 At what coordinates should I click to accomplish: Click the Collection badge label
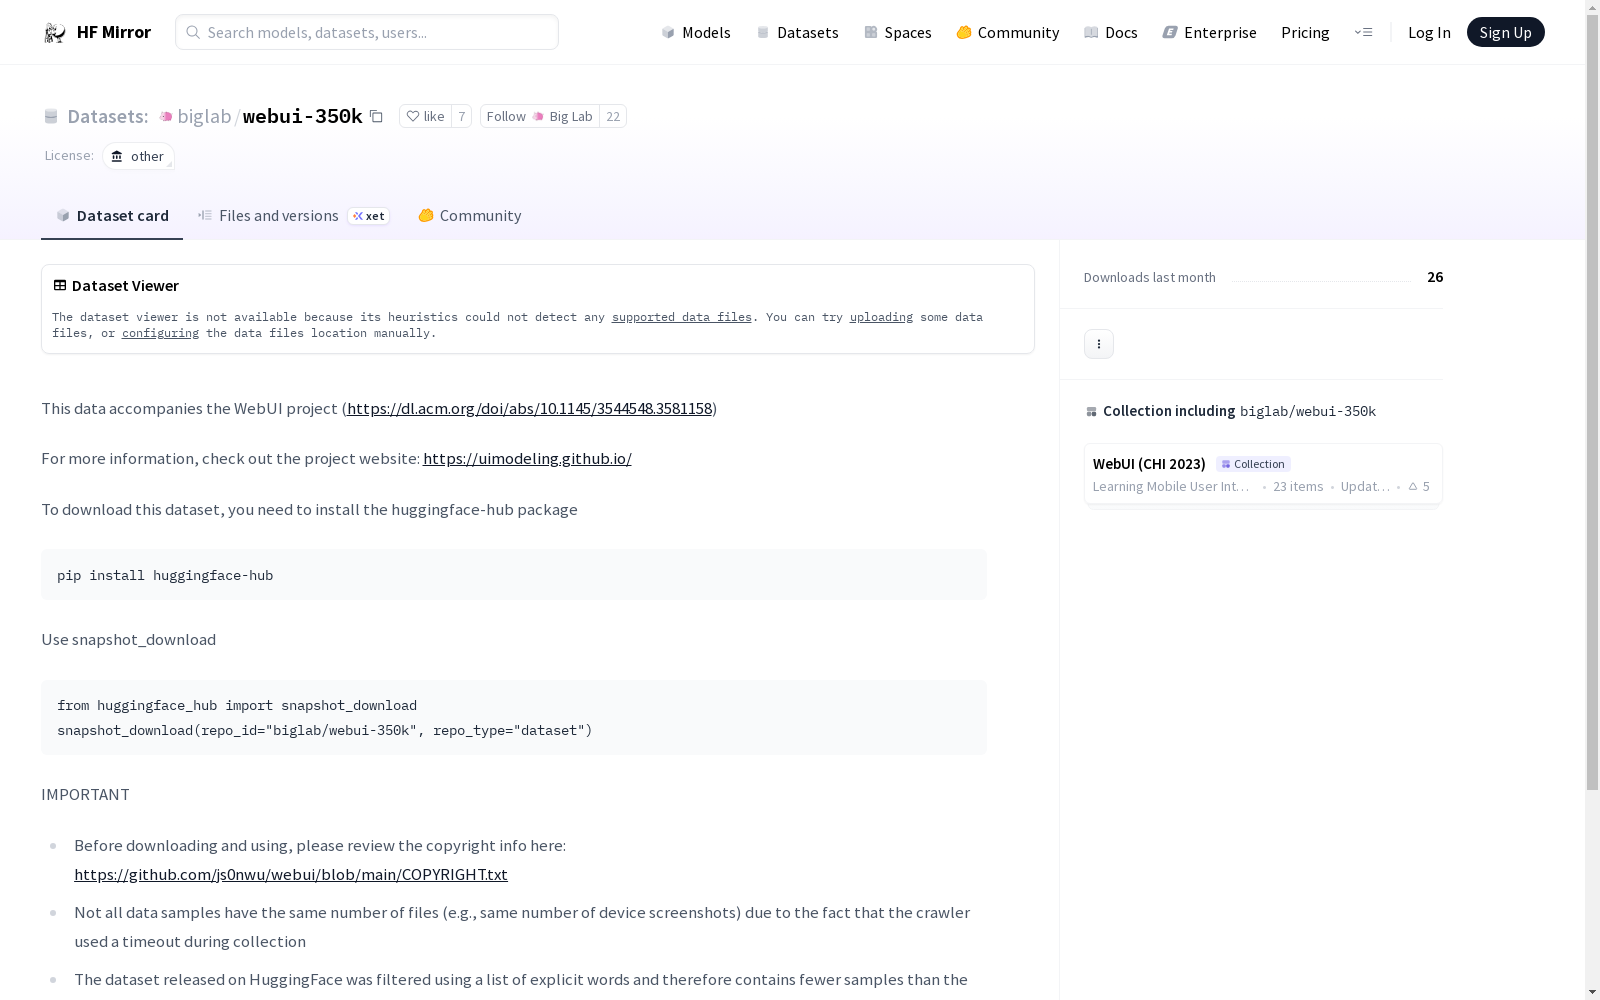click(1253, 464)
